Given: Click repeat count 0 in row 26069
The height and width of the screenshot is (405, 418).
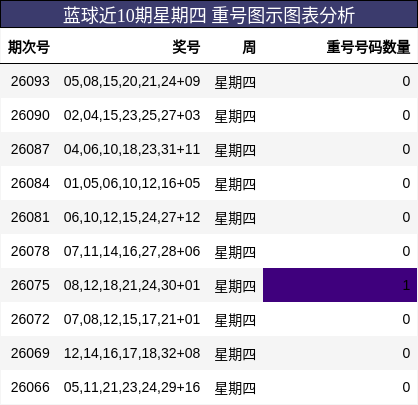Looking at the screenshot, I should click(406, 353).
